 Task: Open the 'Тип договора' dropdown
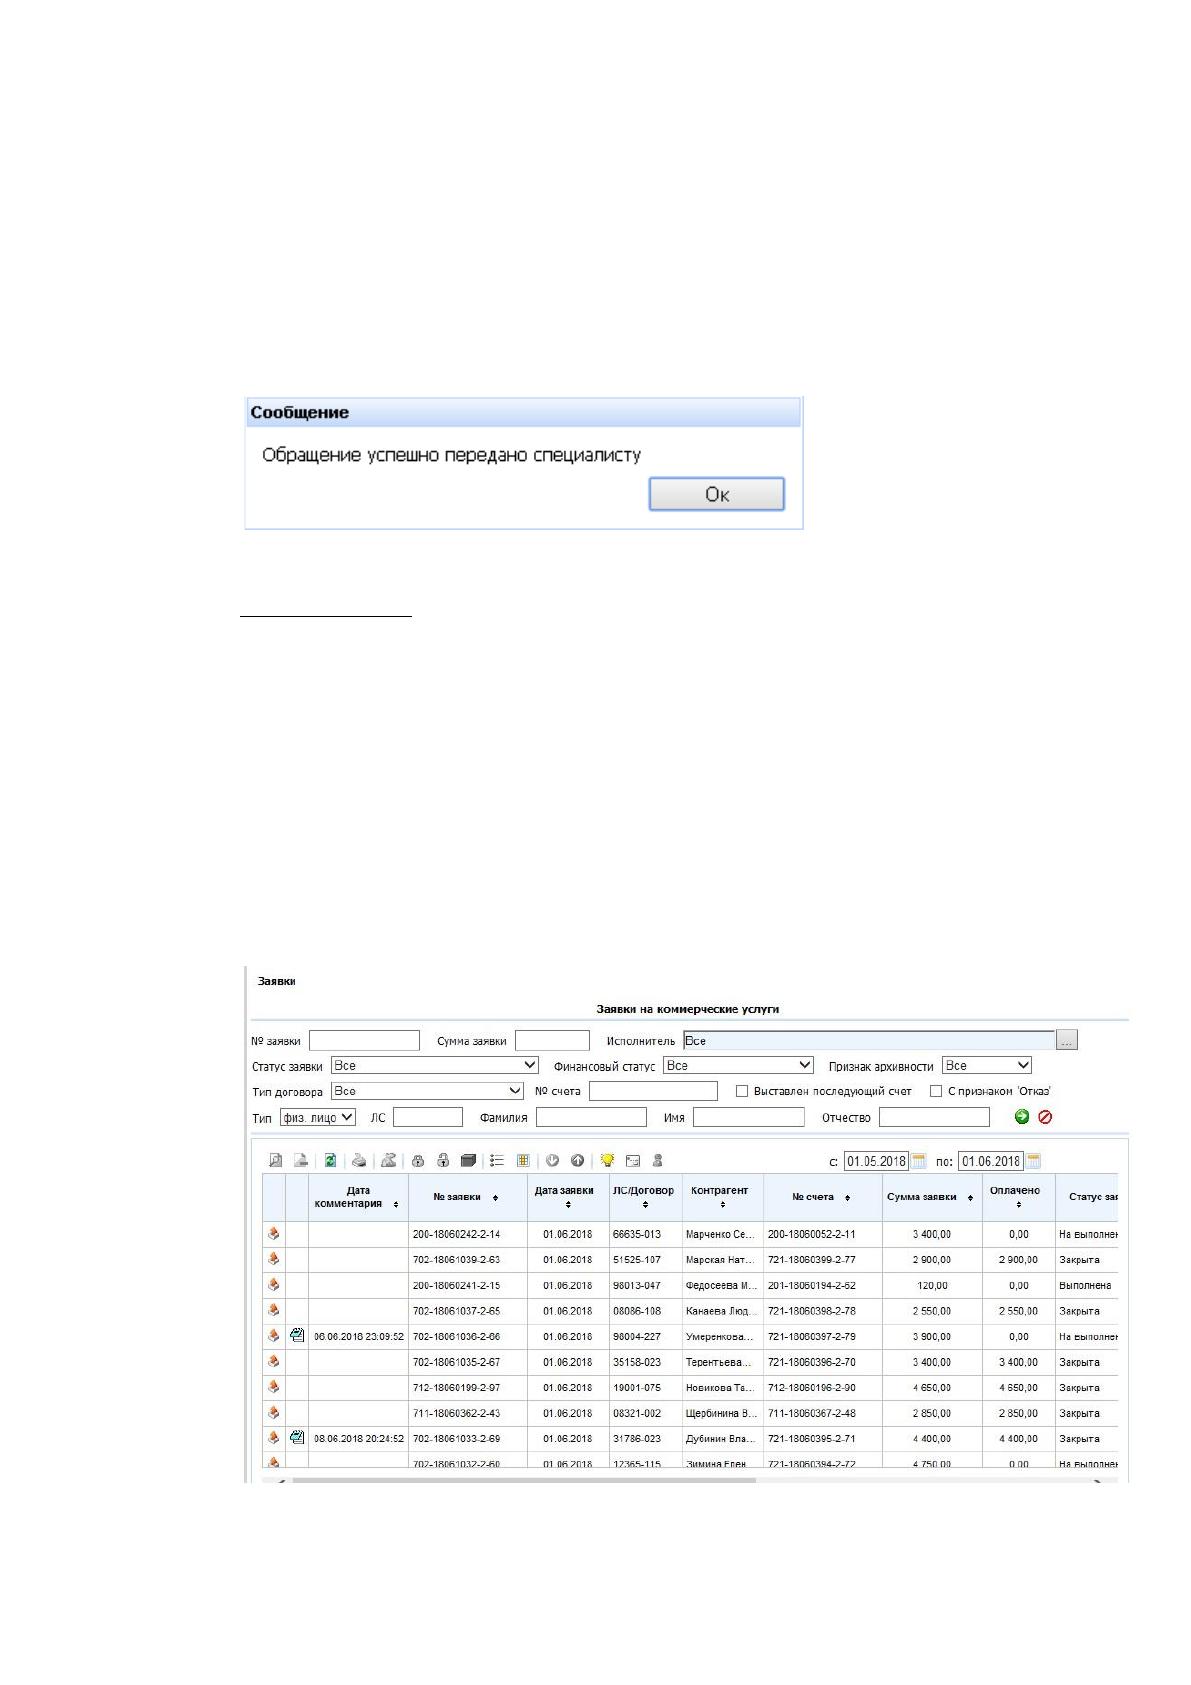[x=428, y=1091]
